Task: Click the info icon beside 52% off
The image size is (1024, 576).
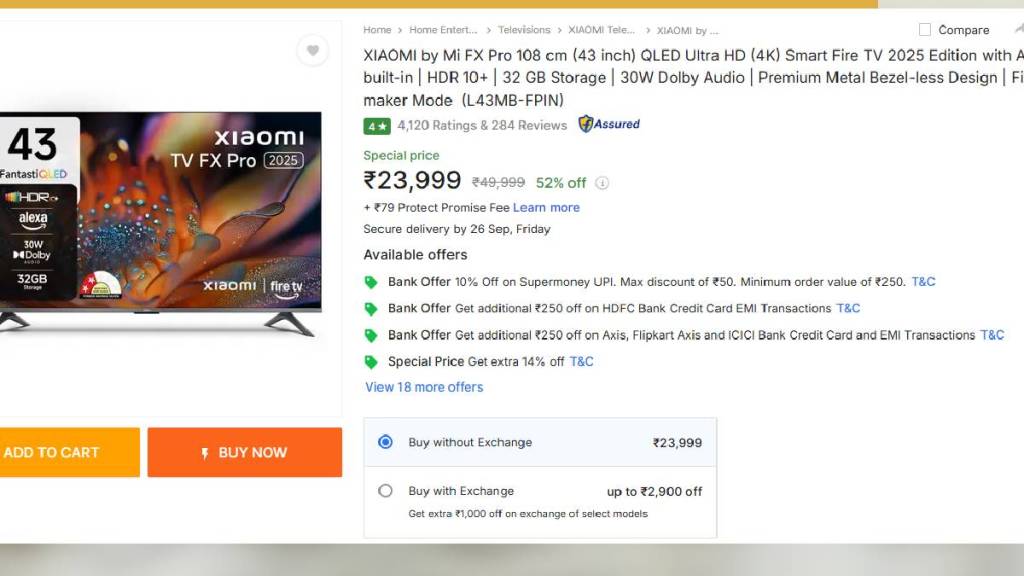Action: (602, 183)
